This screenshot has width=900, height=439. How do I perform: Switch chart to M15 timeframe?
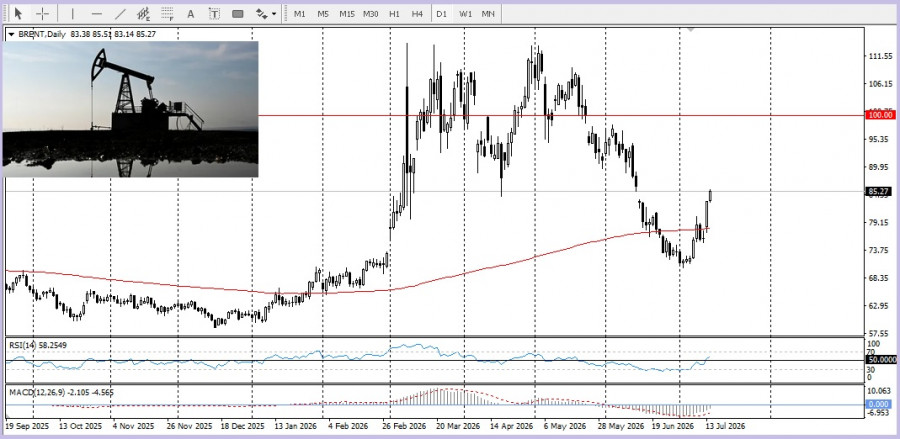tap(347, 14)
